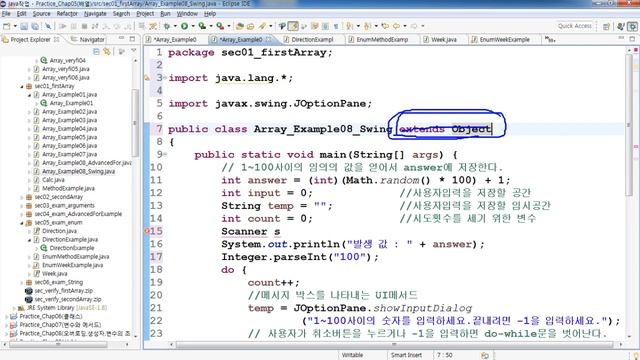Open the External Tools dropdown arrow

[x=229, y=26]
